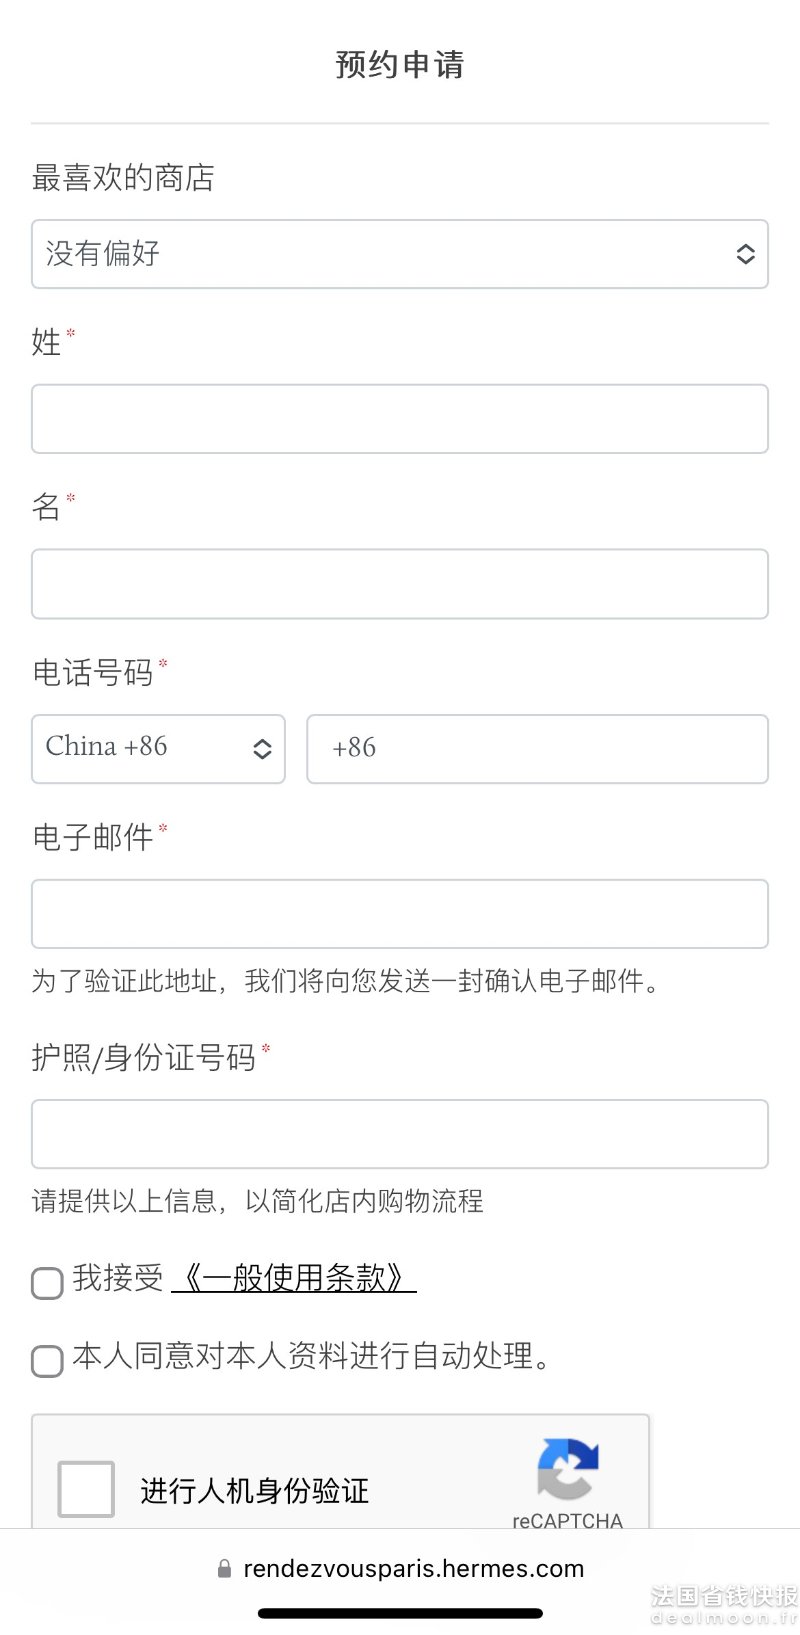Click the reCAPTCHA logo icon

tap(568, 1469)
